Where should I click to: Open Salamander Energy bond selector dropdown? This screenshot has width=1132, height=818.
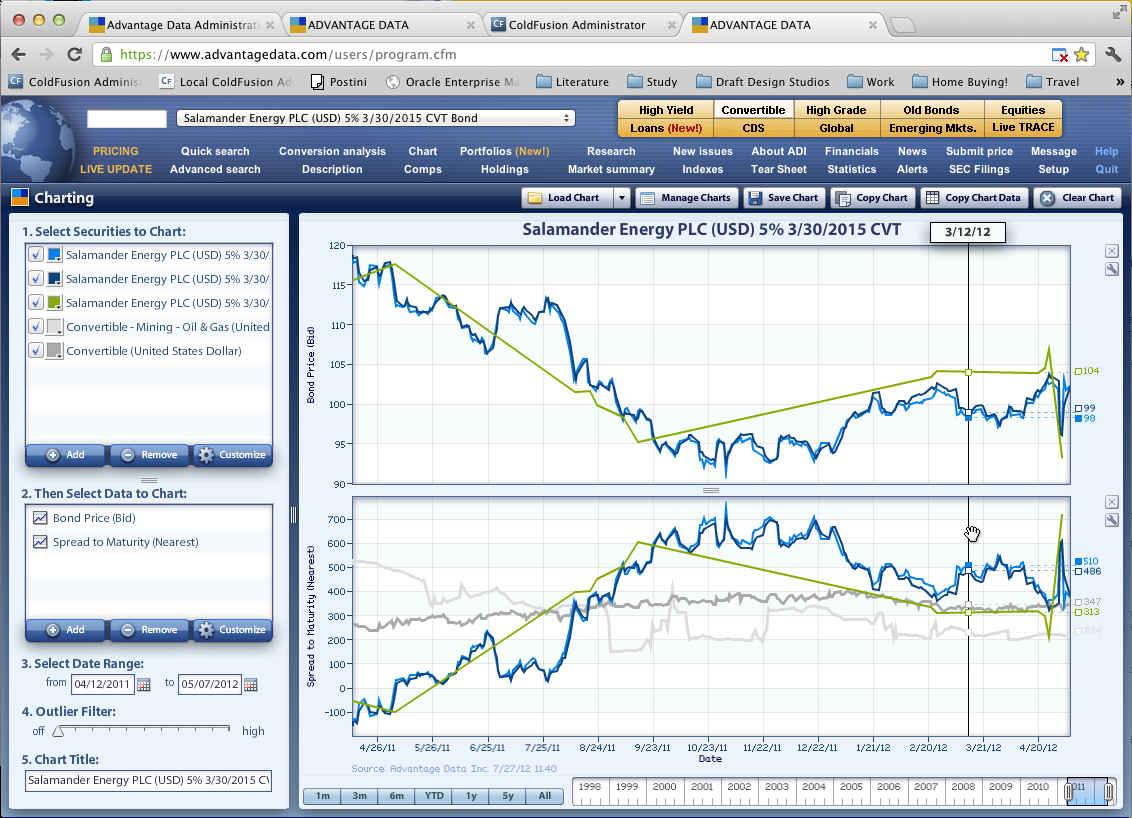(x=375, y=118)
